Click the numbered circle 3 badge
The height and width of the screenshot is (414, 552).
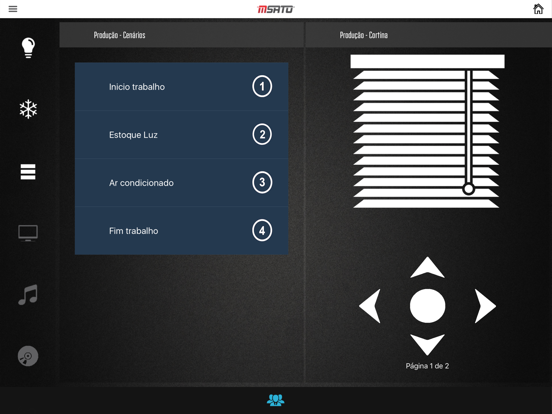(262, 182)
